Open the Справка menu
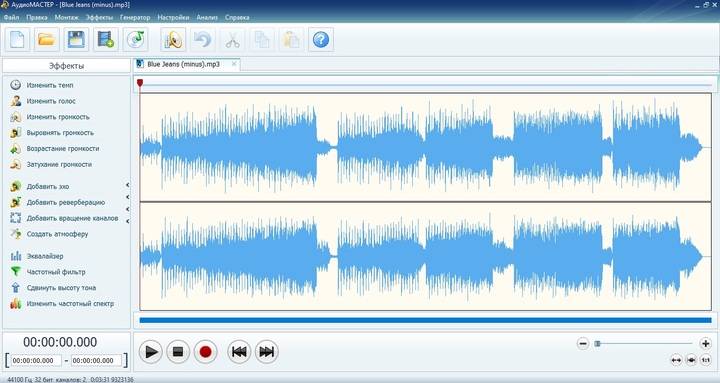The height and width of the screenshot is (383, 720). [237, 17]
